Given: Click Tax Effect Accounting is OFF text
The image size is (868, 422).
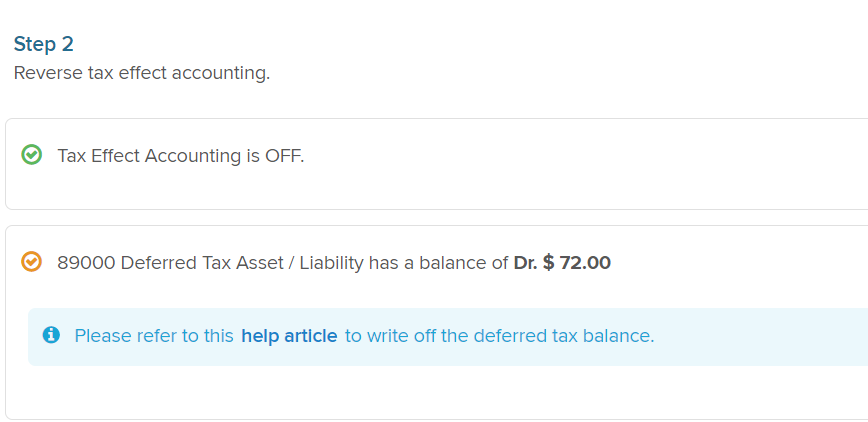Looking at the screenshot, I should point(181,156).
